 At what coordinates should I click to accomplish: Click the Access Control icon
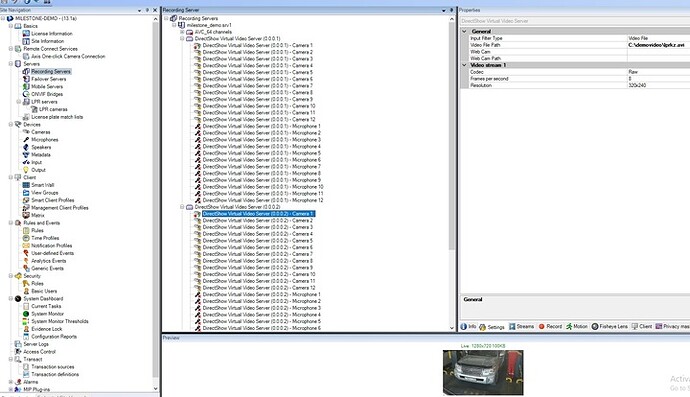click(x=18, y=352)
